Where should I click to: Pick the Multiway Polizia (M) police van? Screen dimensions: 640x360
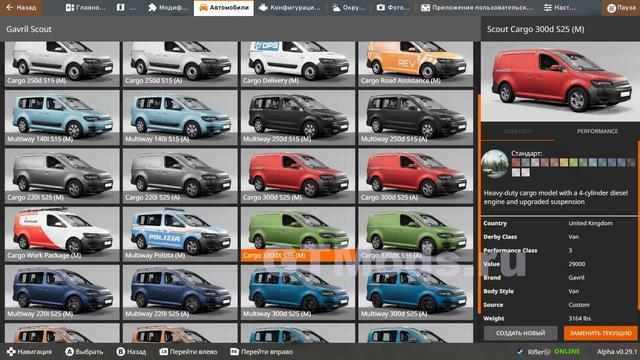[x=180, y=234]
